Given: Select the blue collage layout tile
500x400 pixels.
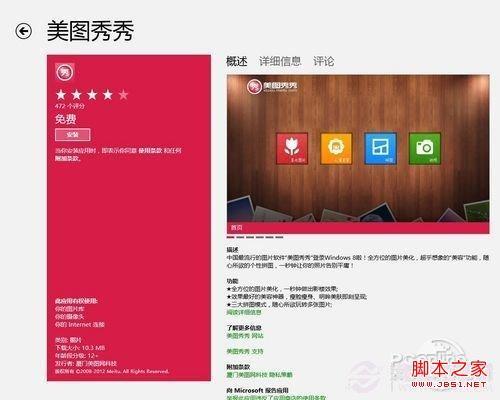Looking at the screenshot, I should 380,149.
